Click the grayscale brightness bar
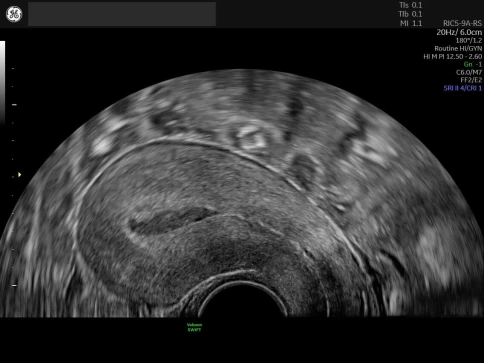The width and height of the screenshot is (484, 363). [x=2, y=82]
